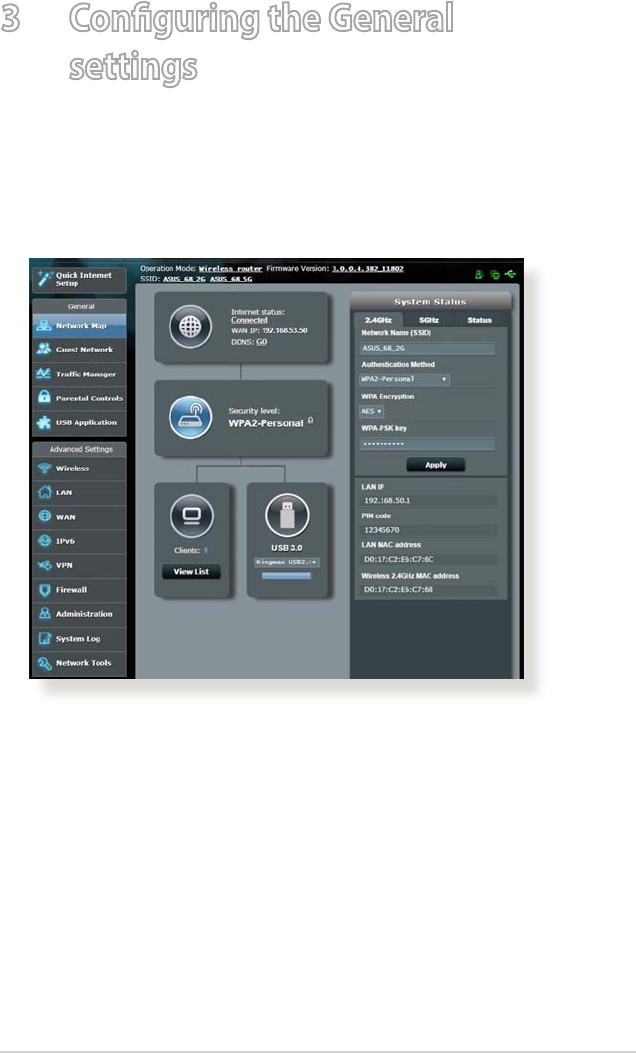Screen dimensions: 636x1053
Task: Select the Administration menu label
Action: pos(84,614)
